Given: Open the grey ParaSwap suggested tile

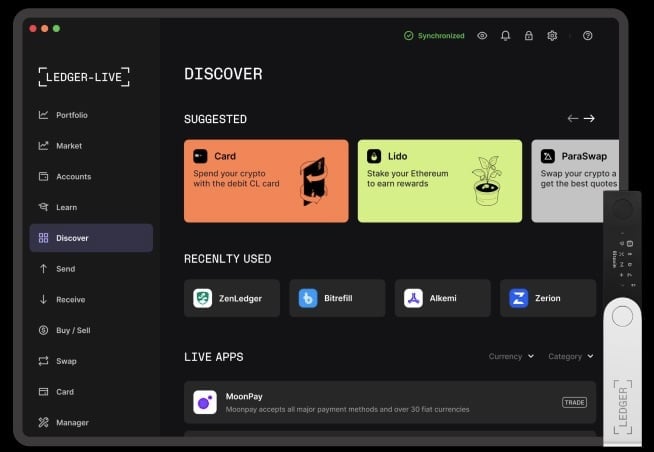Looking at the screenshot, I should [x=575, y=181].
